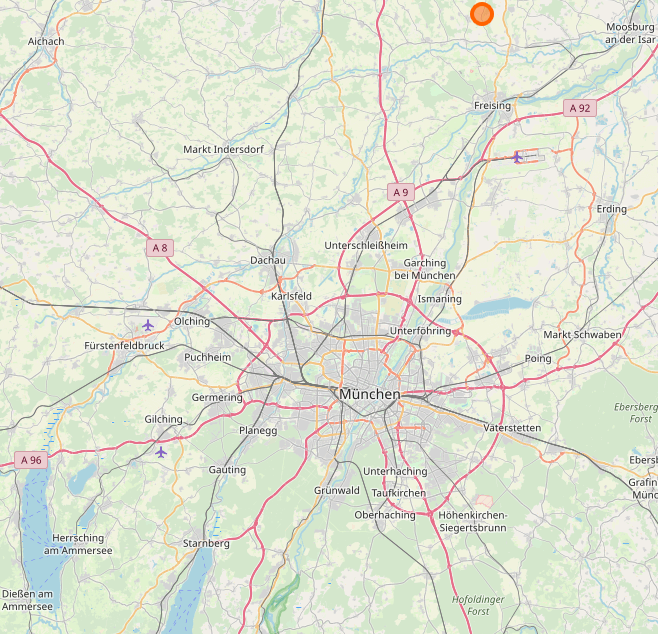Click the Dachau town label
The height and width of the screenshot is (634, 658).
(x=268, y=260)
